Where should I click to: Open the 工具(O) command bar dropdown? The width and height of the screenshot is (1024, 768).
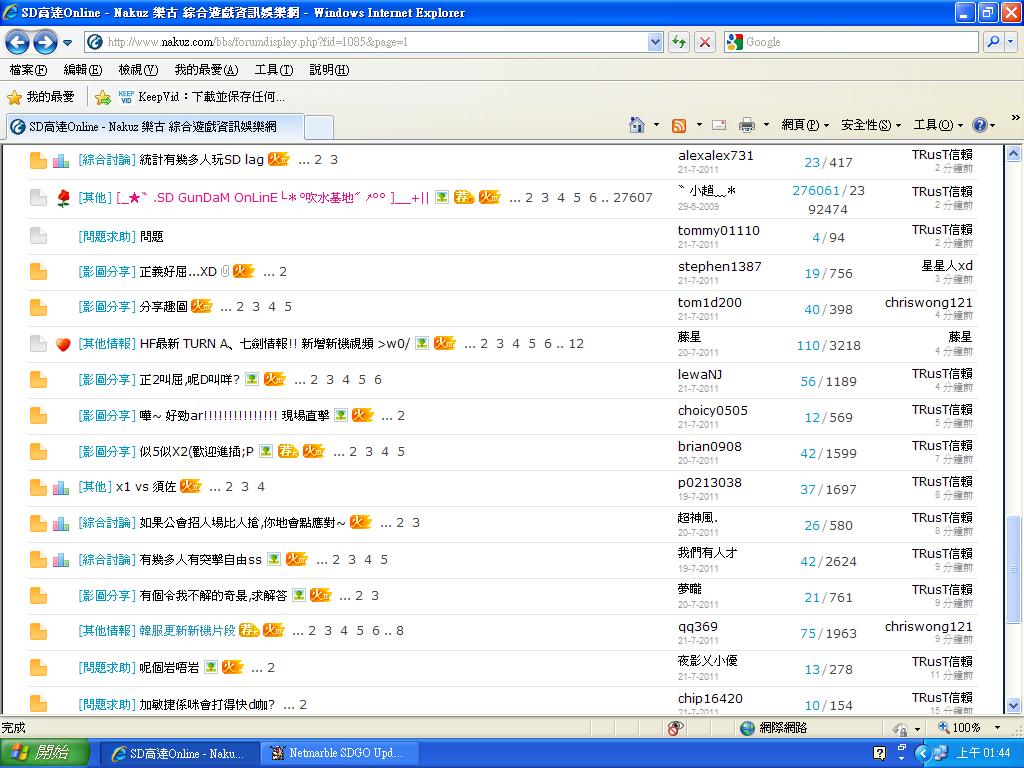(938, 125)
